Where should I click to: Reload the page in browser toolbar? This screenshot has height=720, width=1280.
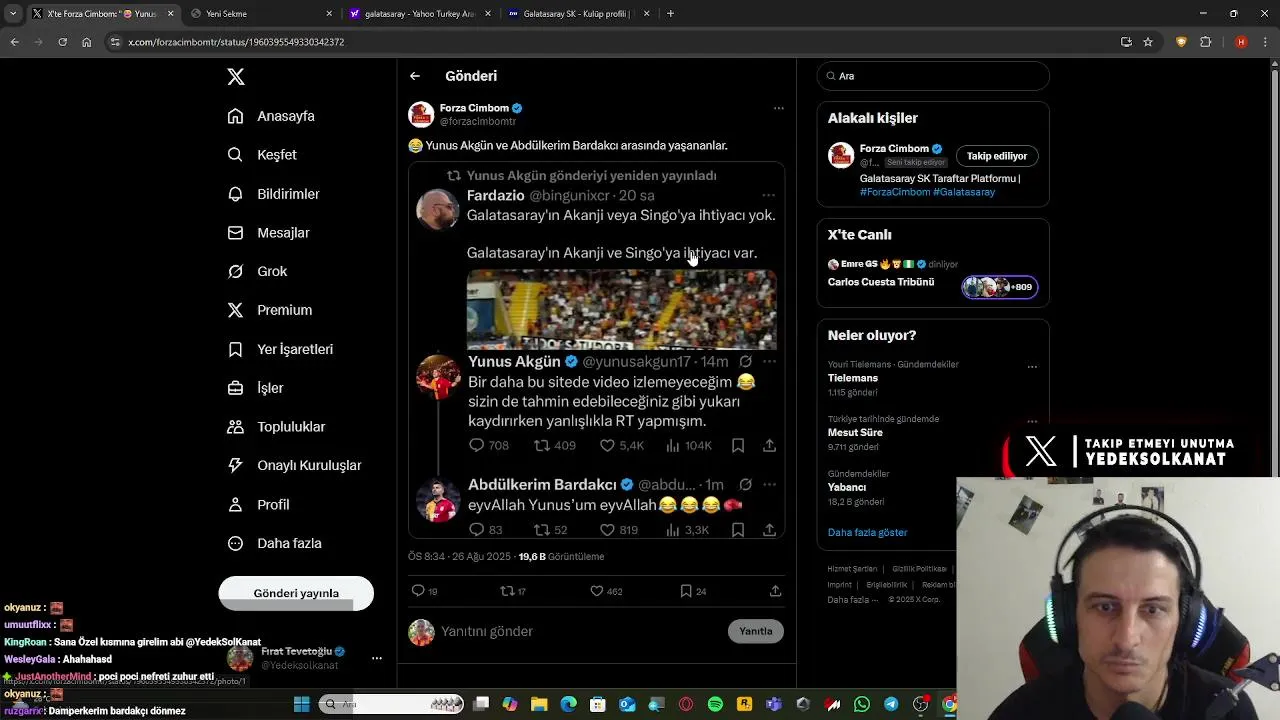point(62,42)
